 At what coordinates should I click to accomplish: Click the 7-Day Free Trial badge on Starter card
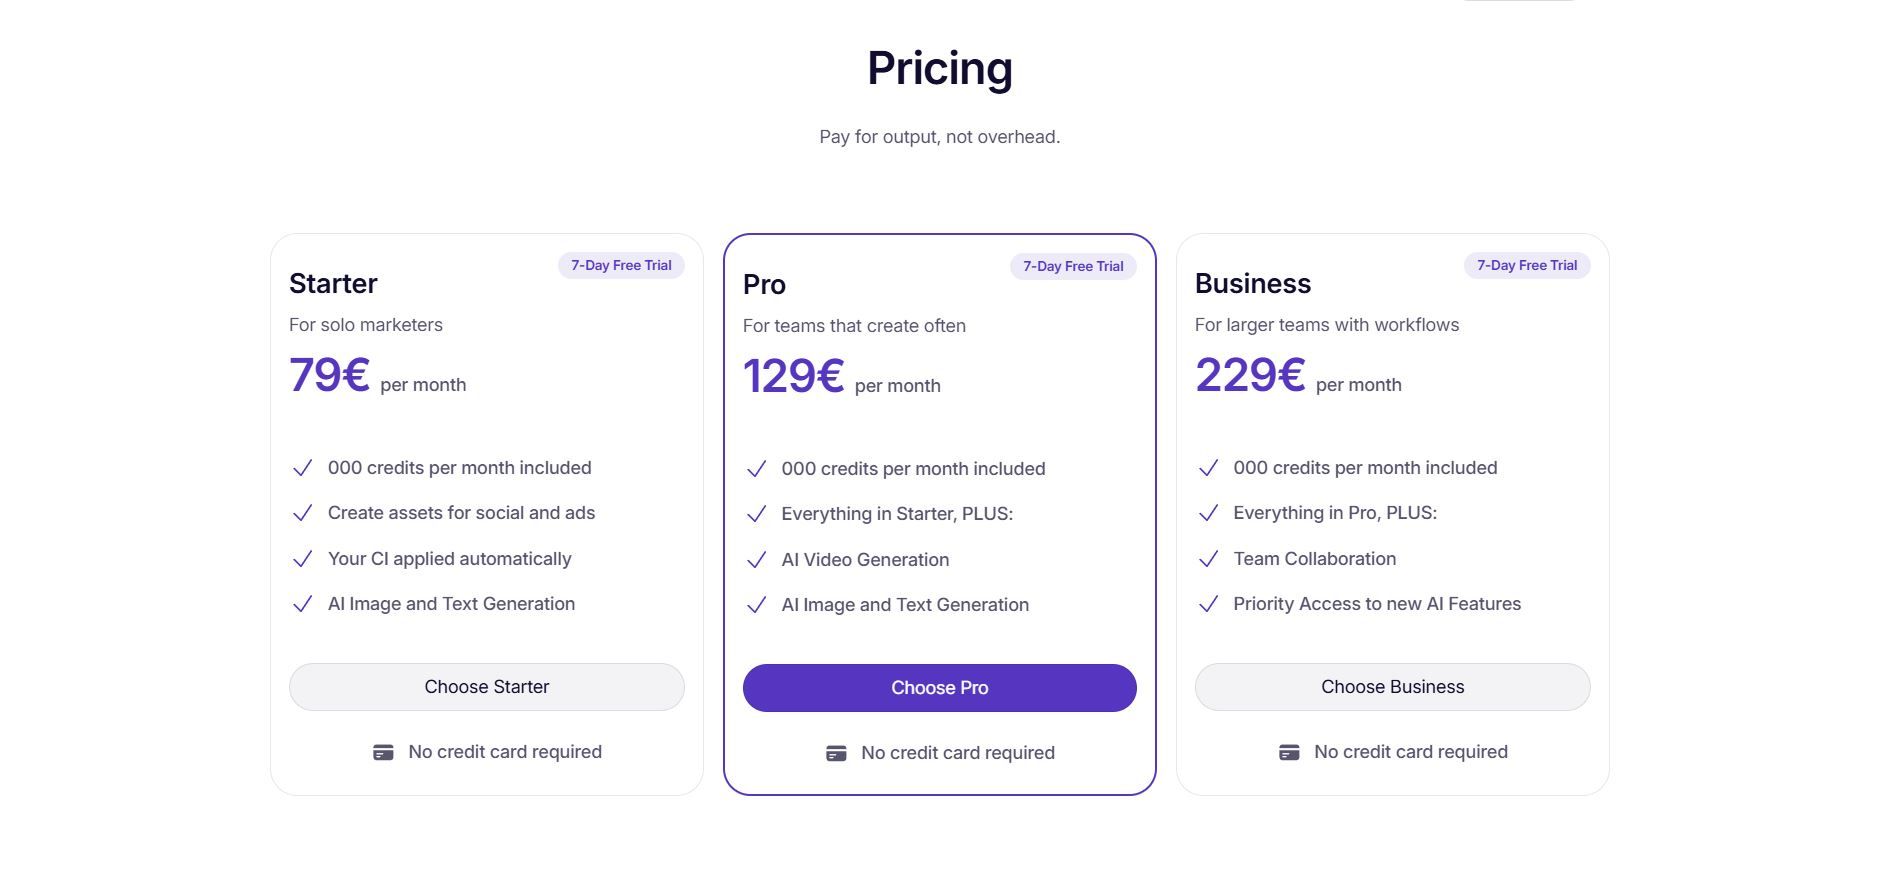(620, 265)
